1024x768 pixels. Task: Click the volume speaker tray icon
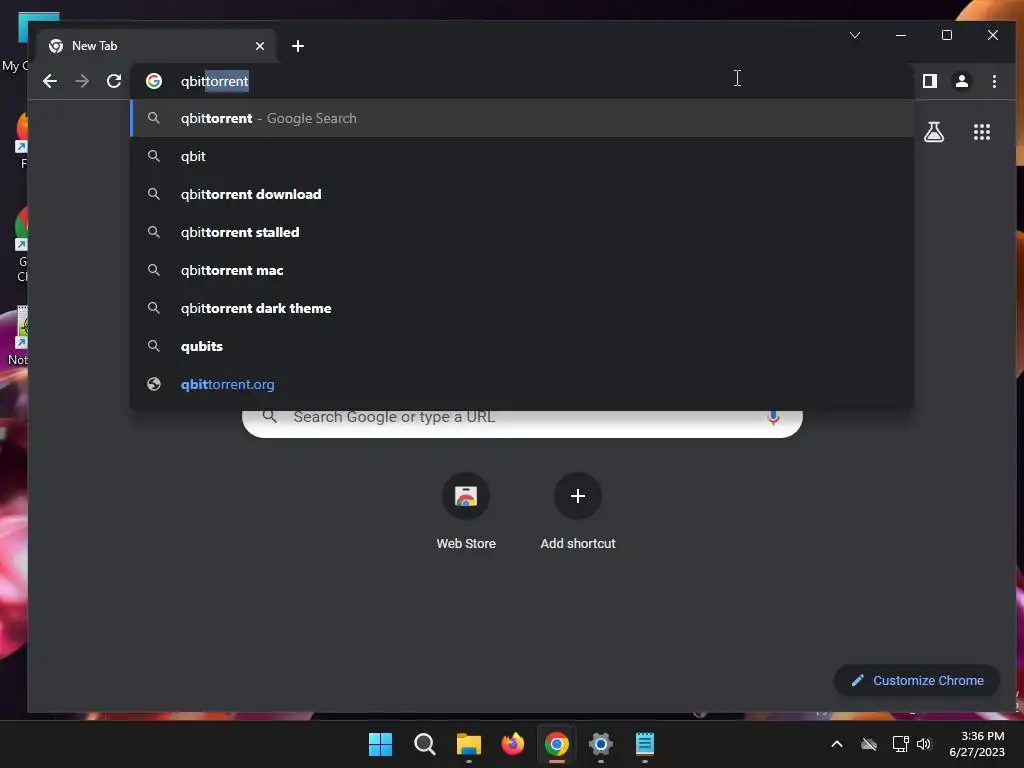pyautogui.click(x=924, y=744)
